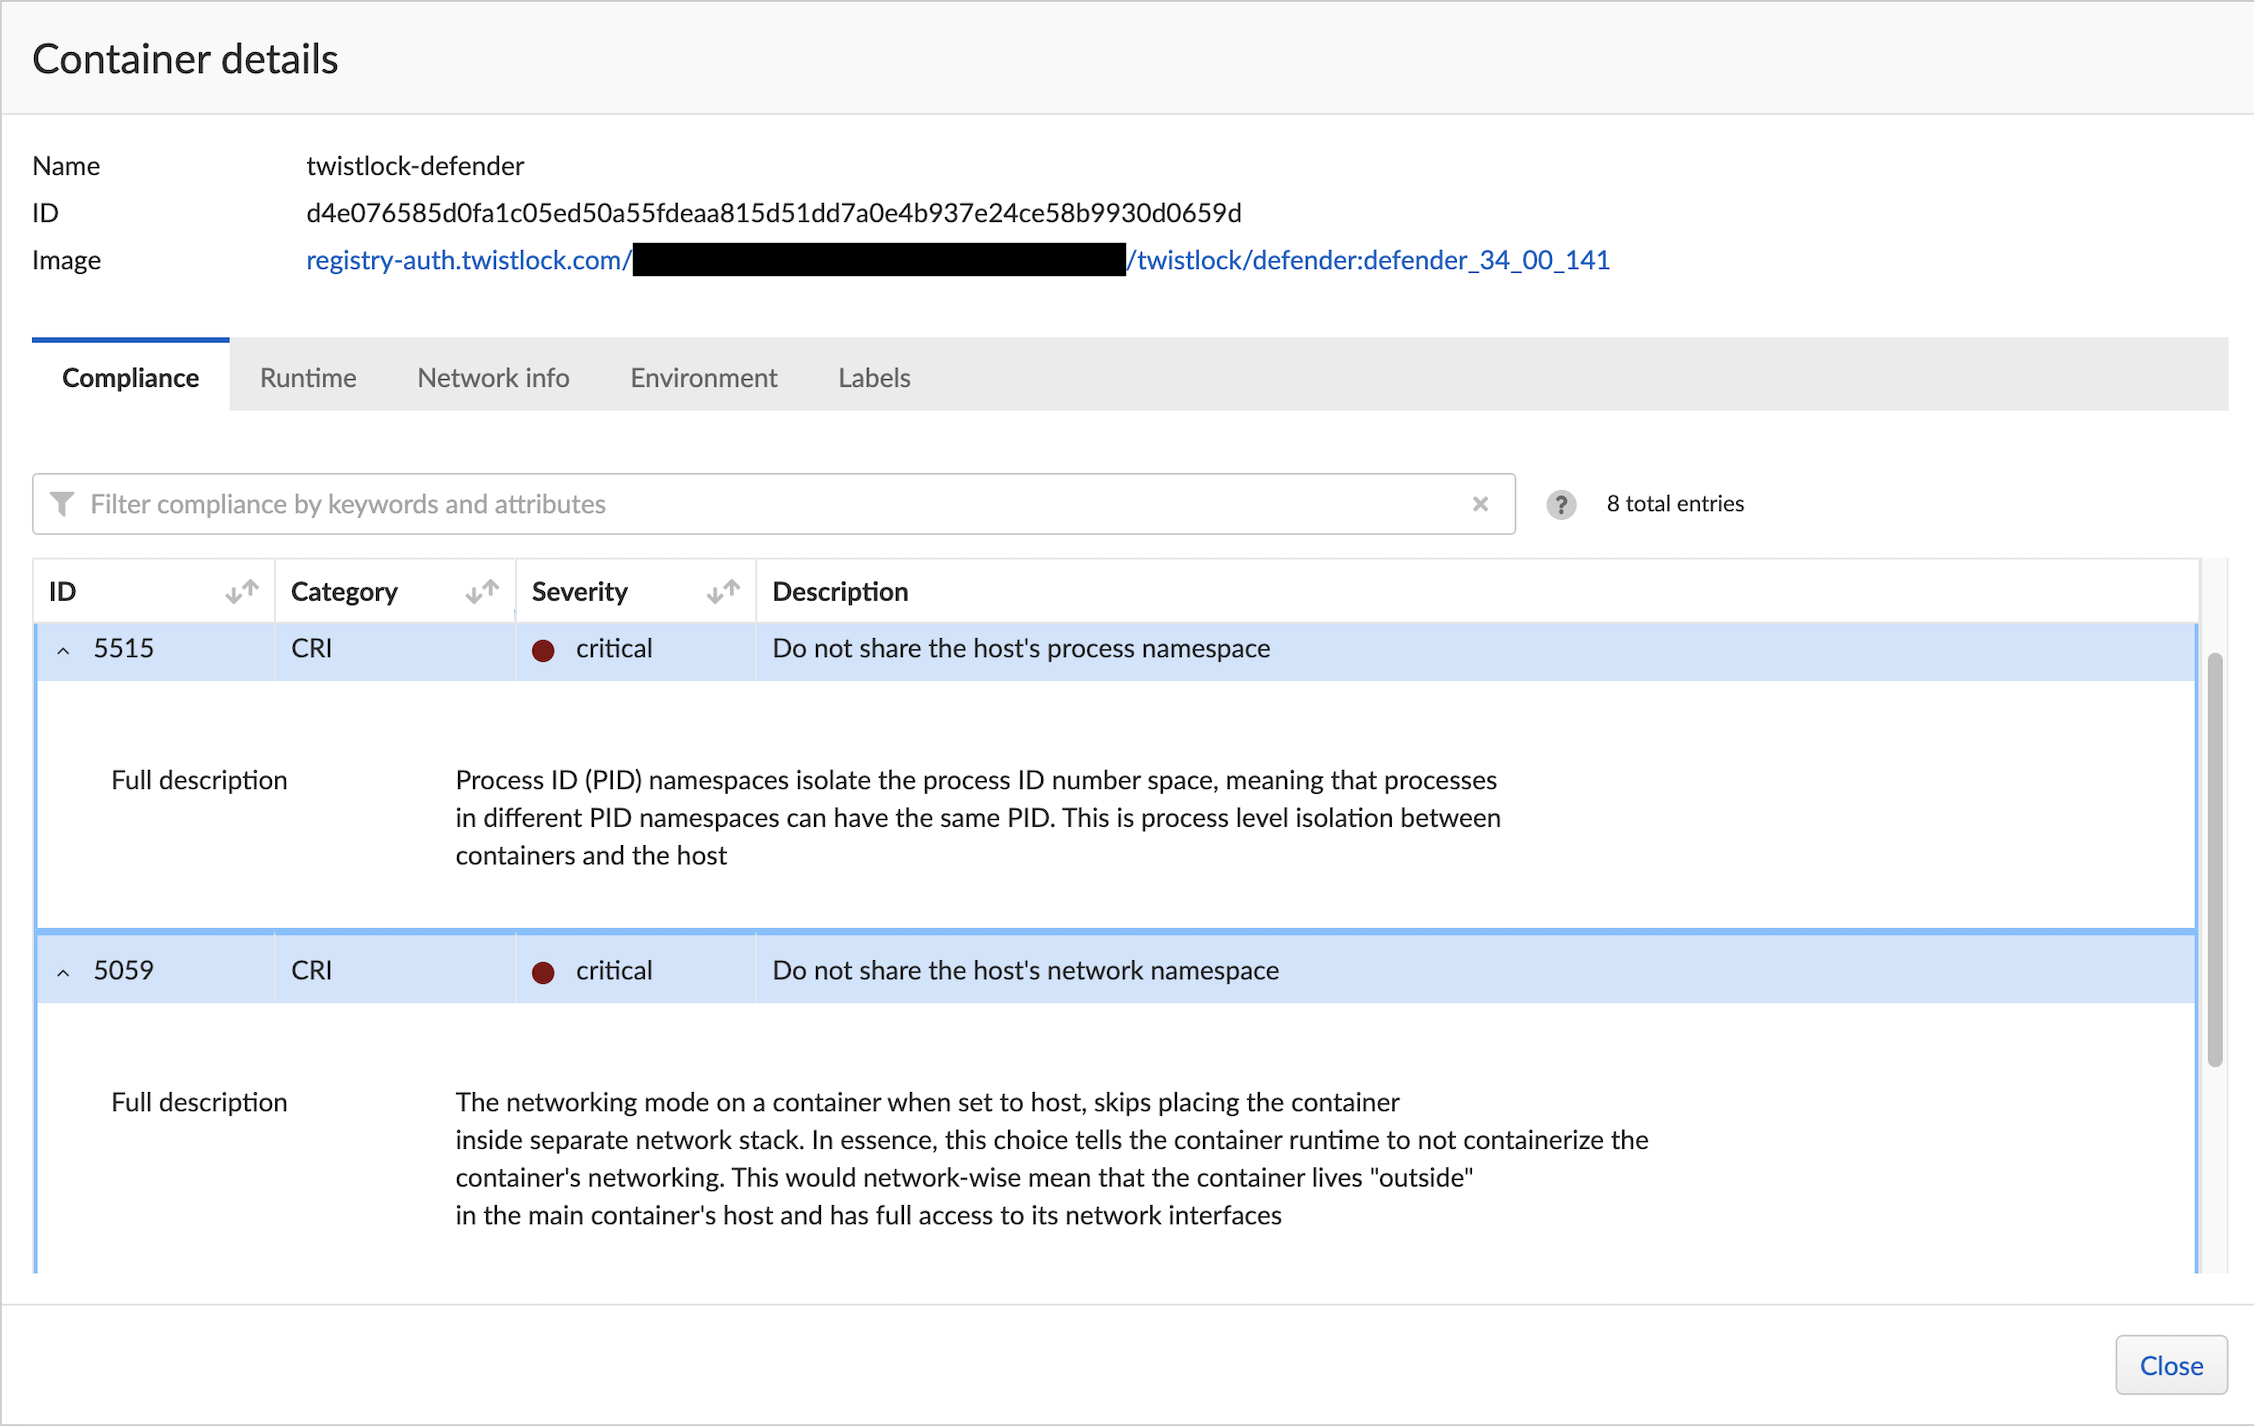Open the question mark help icon
The width and height of the screenshot is (2254, 1426).
1560,504
